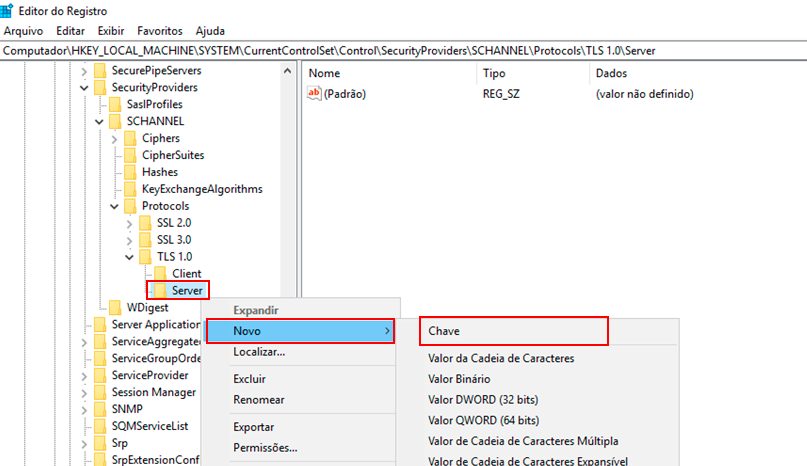Click Renomear in the context menu

click(x=259, y=400)
